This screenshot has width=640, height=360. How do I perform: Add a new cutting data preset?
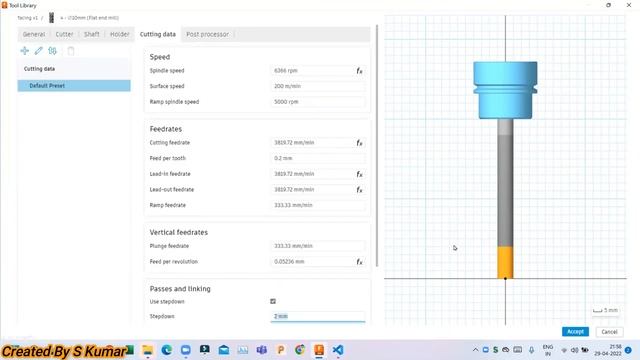(24, 51)
